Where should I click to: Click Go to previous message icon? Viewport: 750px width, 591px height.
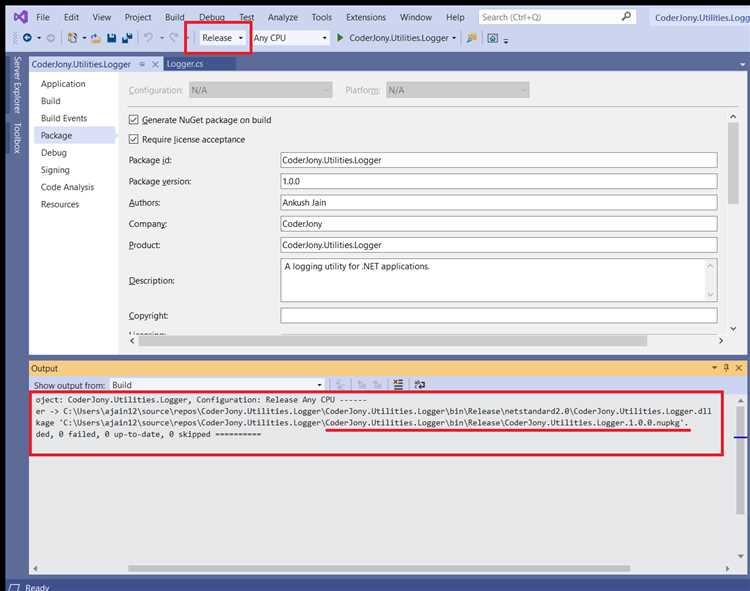point(362,384)
